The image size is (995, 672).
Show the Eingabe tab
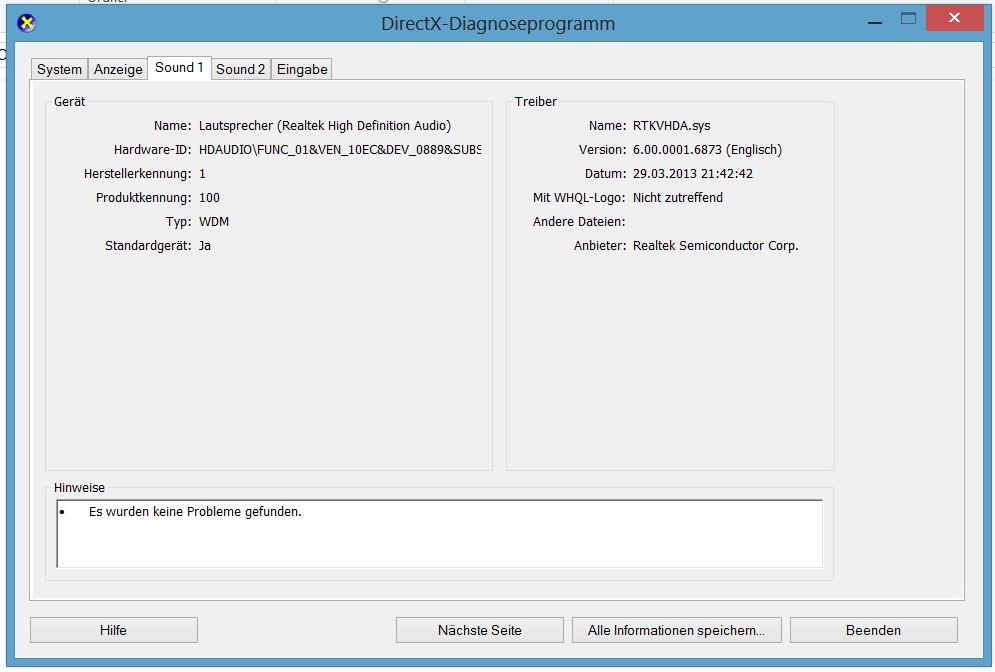pyautogui.click(x=302, y=69)
